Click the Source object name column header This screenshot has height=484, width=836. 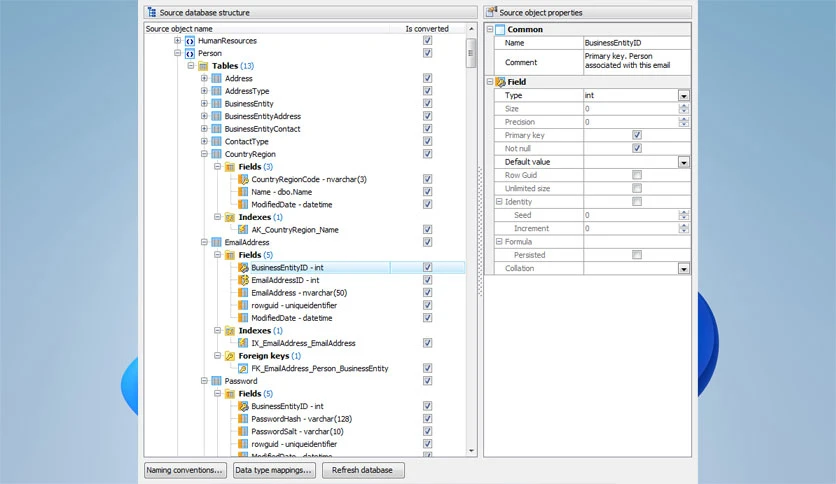268,28
